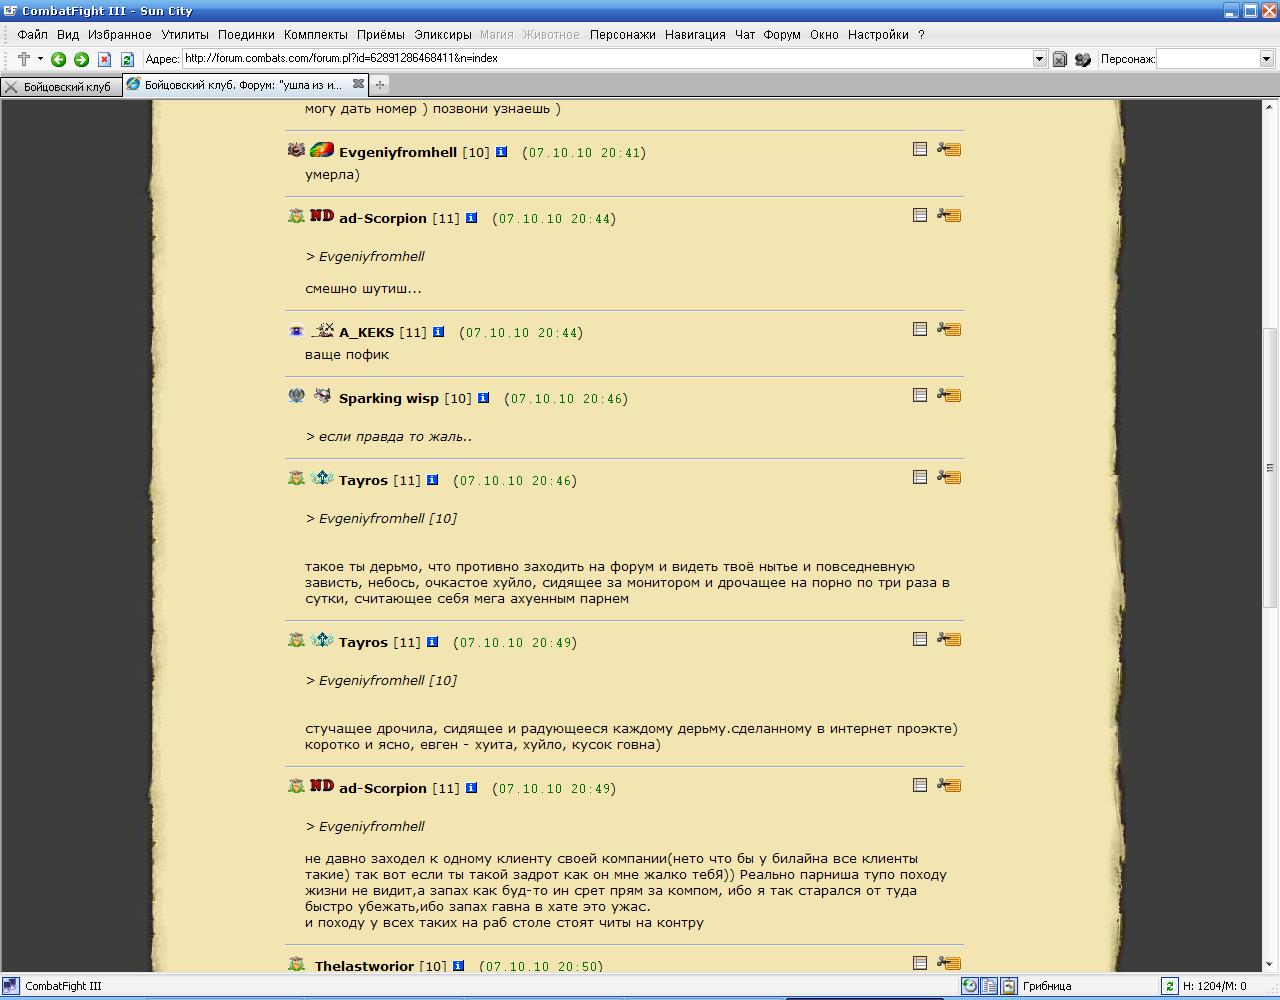Click the scrollbar down arrow

tap(1271, 963)
